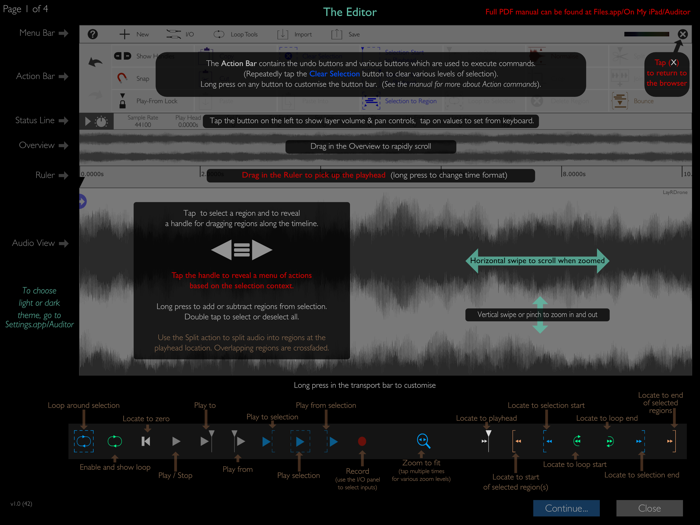Click the Locate to loop start icon
The height and width of the screenshot is (525, 700).
[577, 442]
